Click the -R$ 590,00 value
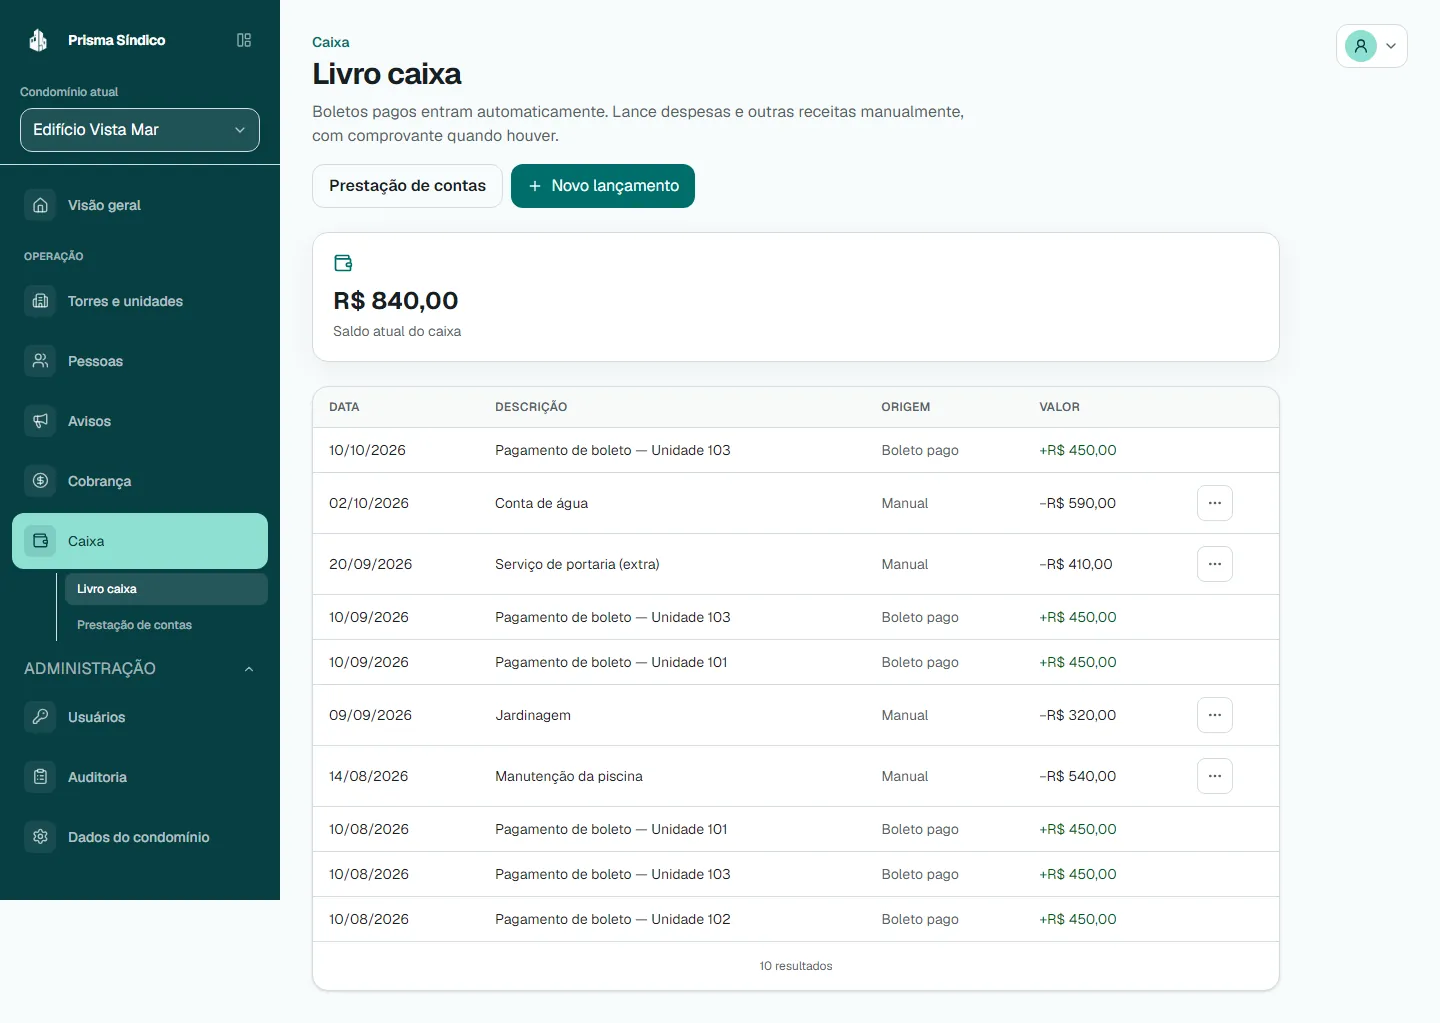The width and height of the screenshot is (1440, 1023). point(1078,503)
